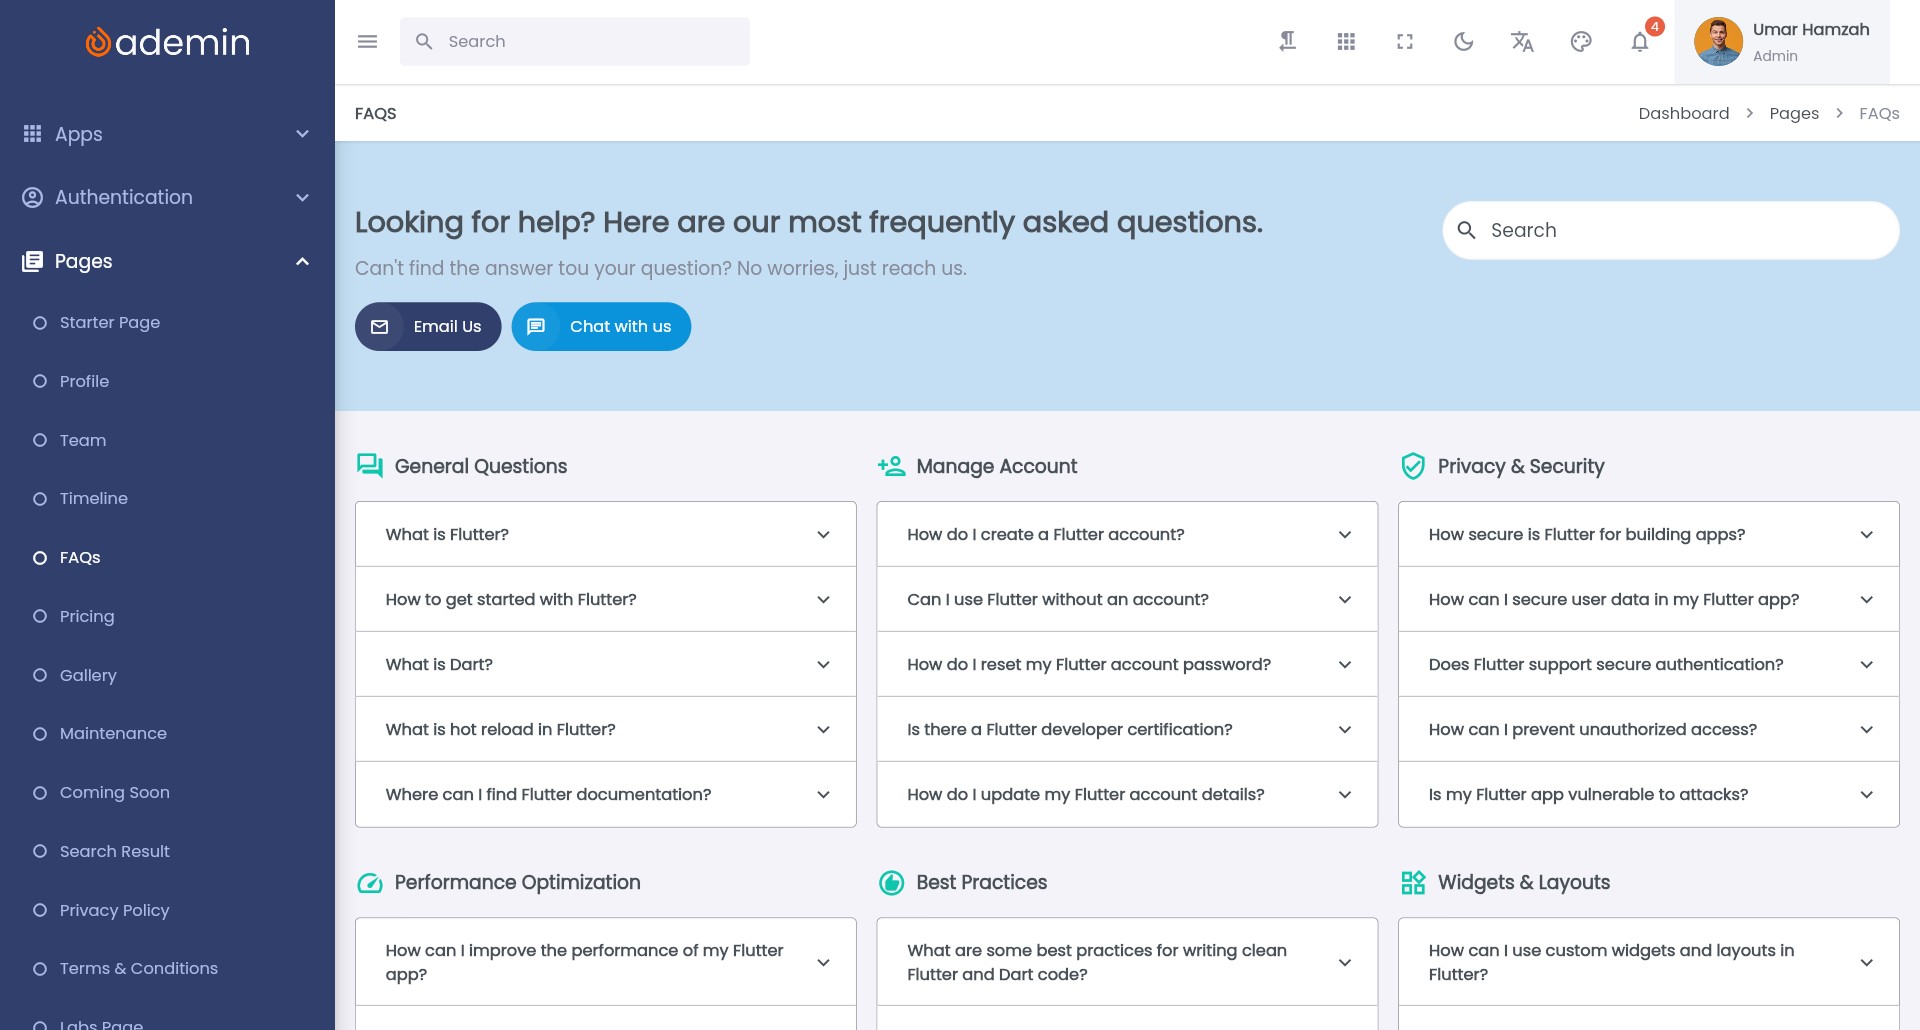Expand "How can I prevent unauthorized access?"

tap(1648, 730)
